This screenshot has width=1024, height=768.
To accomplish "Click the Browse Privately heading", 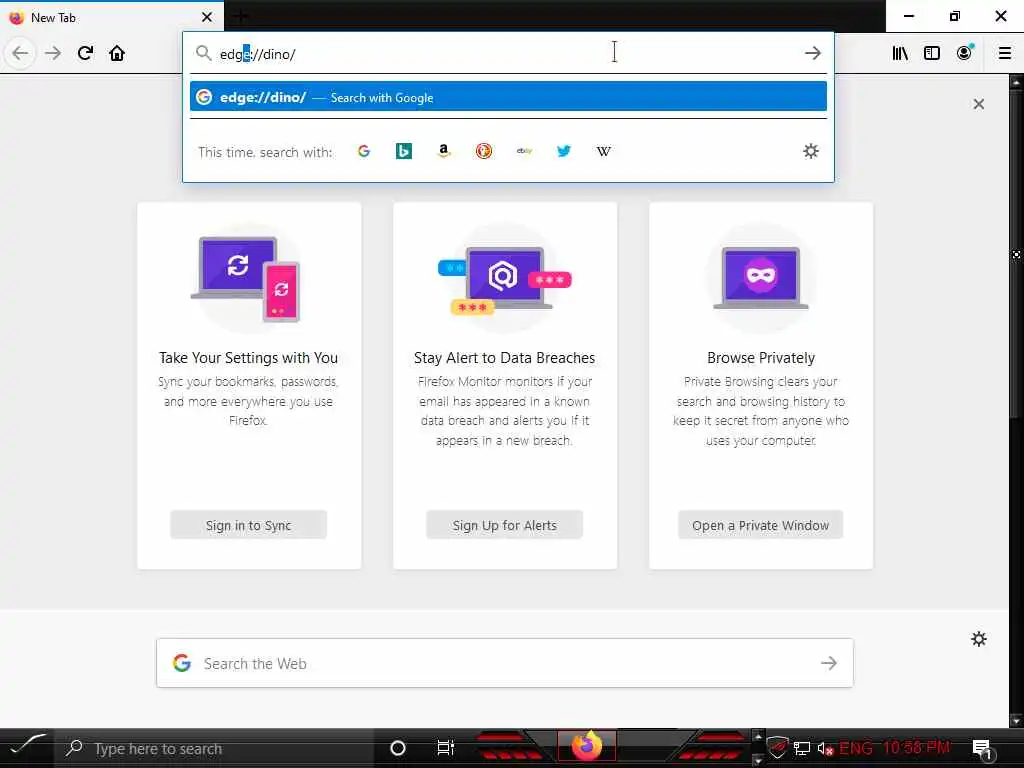I will pos(761,358).
